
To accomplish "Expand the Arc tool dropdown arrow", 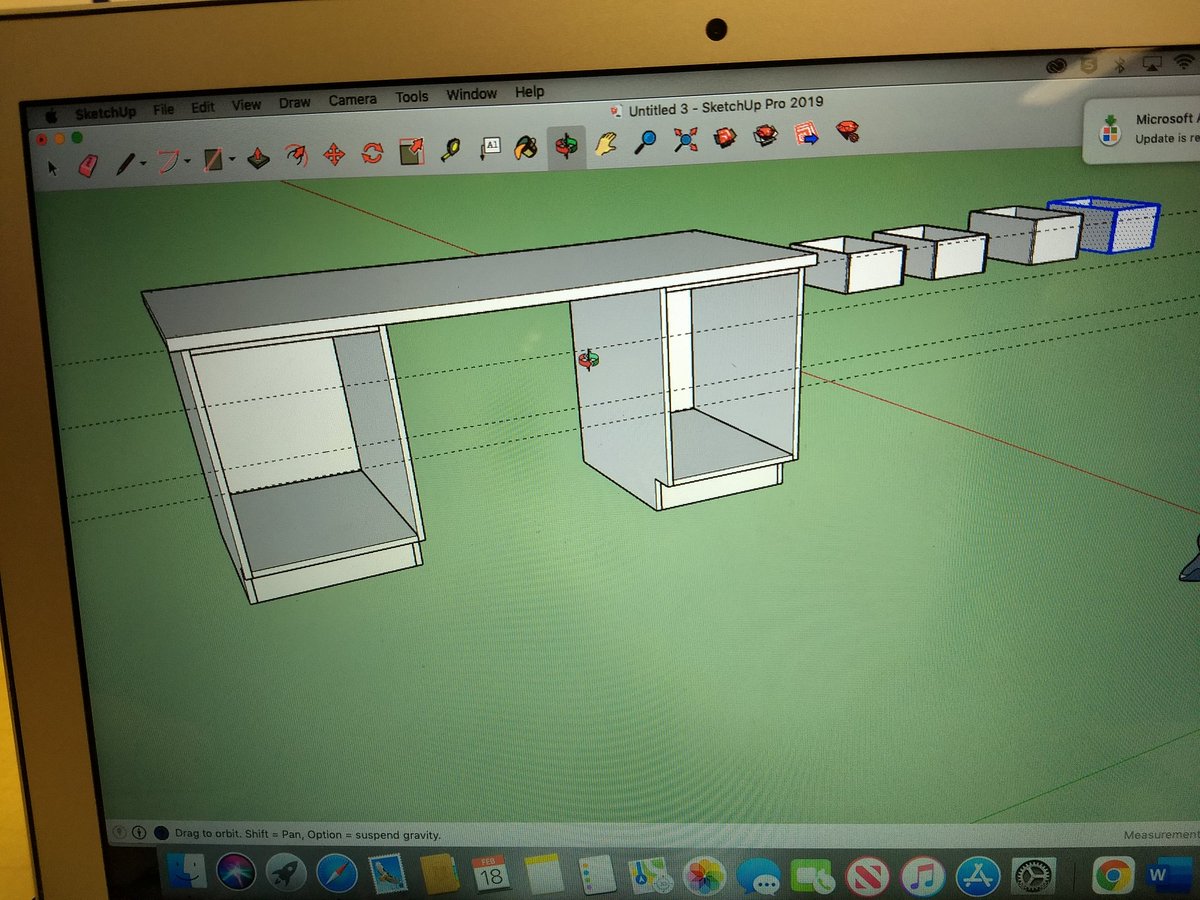I will (187, 162).
